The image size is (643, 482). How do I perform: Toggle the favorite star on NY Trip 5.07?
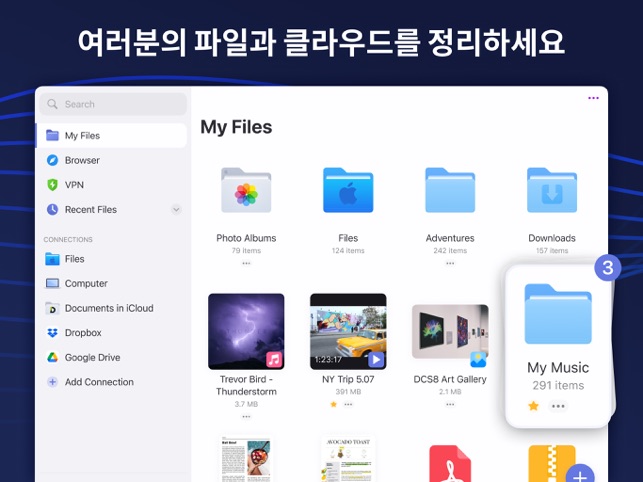[333, 404]
